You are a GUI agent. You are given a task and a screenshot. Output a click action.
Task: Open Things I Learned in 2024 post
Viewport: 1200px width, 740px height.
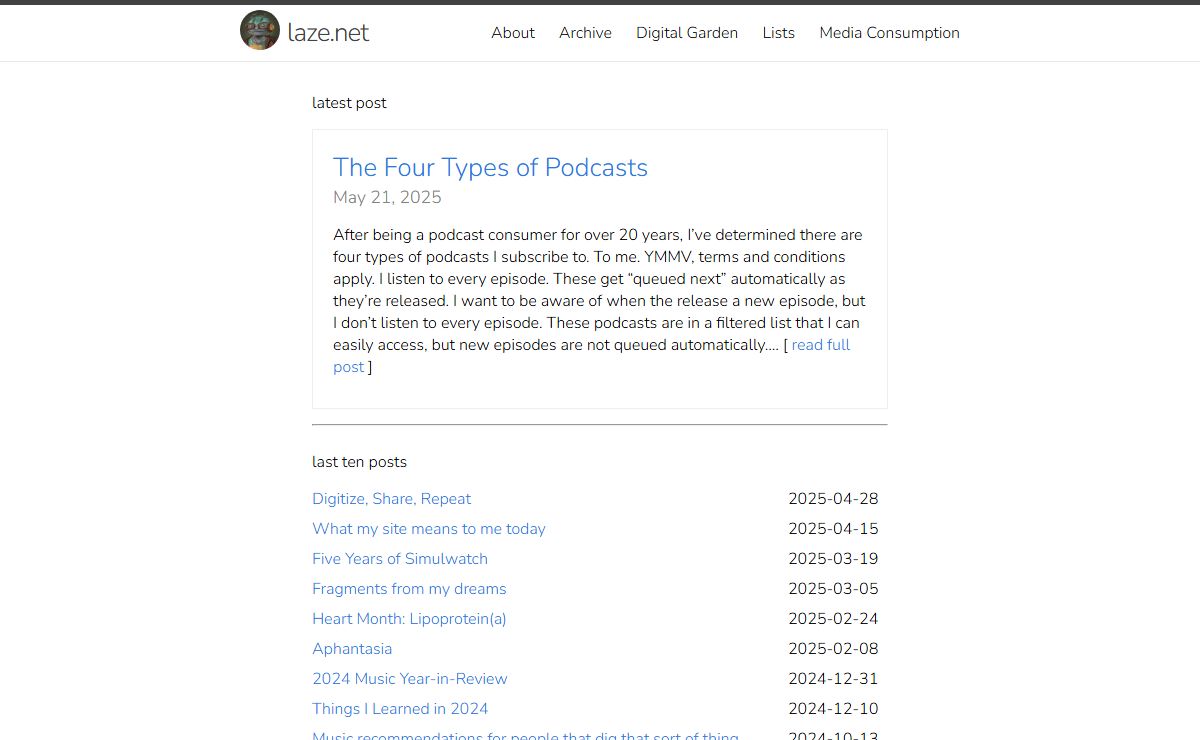tap(400, 709)
